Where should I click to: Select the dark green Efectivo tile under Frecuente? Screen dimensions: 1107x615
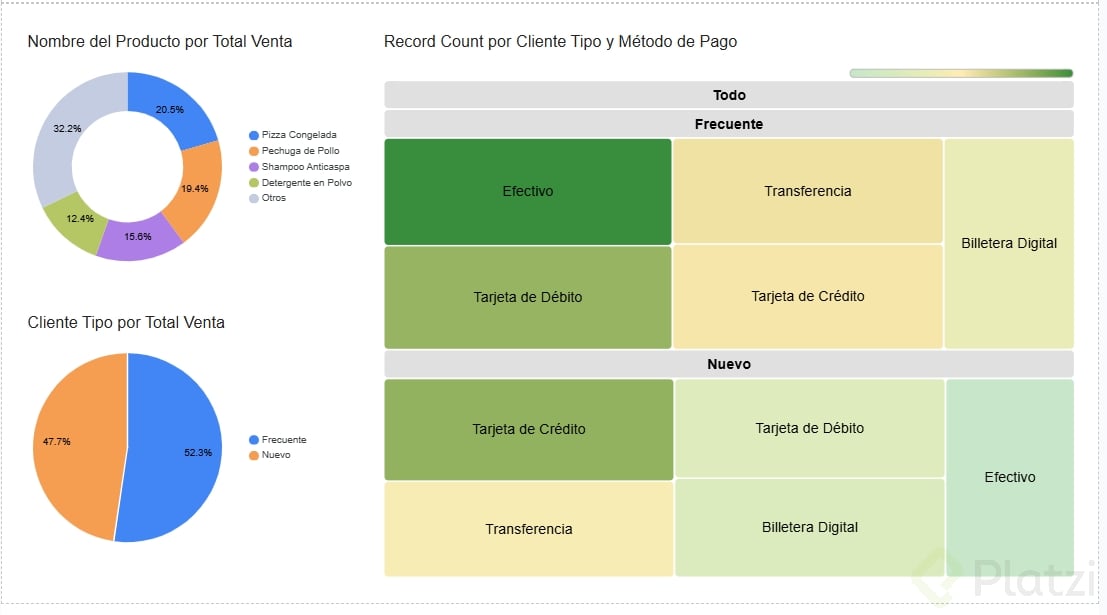(527, 191)
